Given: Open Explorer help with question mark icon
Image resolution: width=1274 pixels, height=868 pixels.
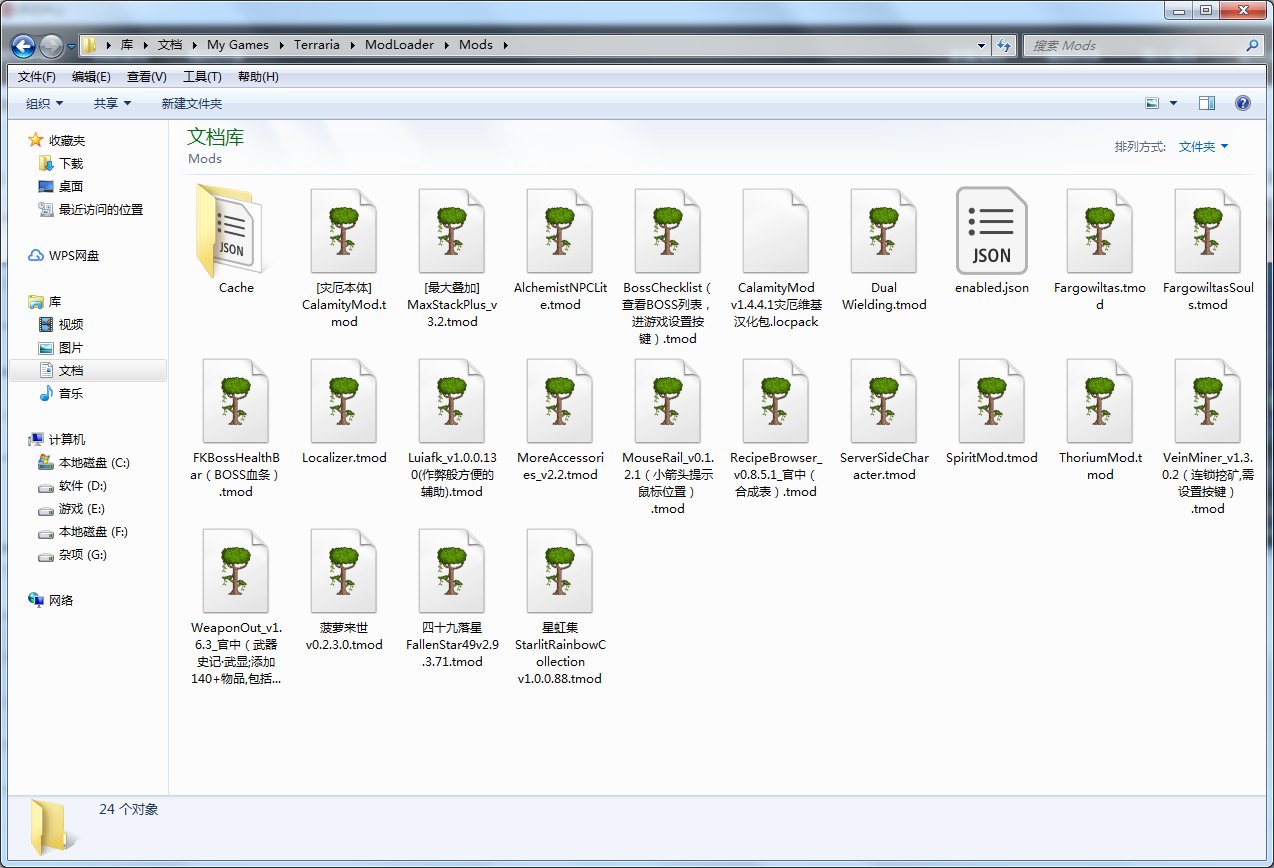Looking at the screenshot, I should [1243, 103].
